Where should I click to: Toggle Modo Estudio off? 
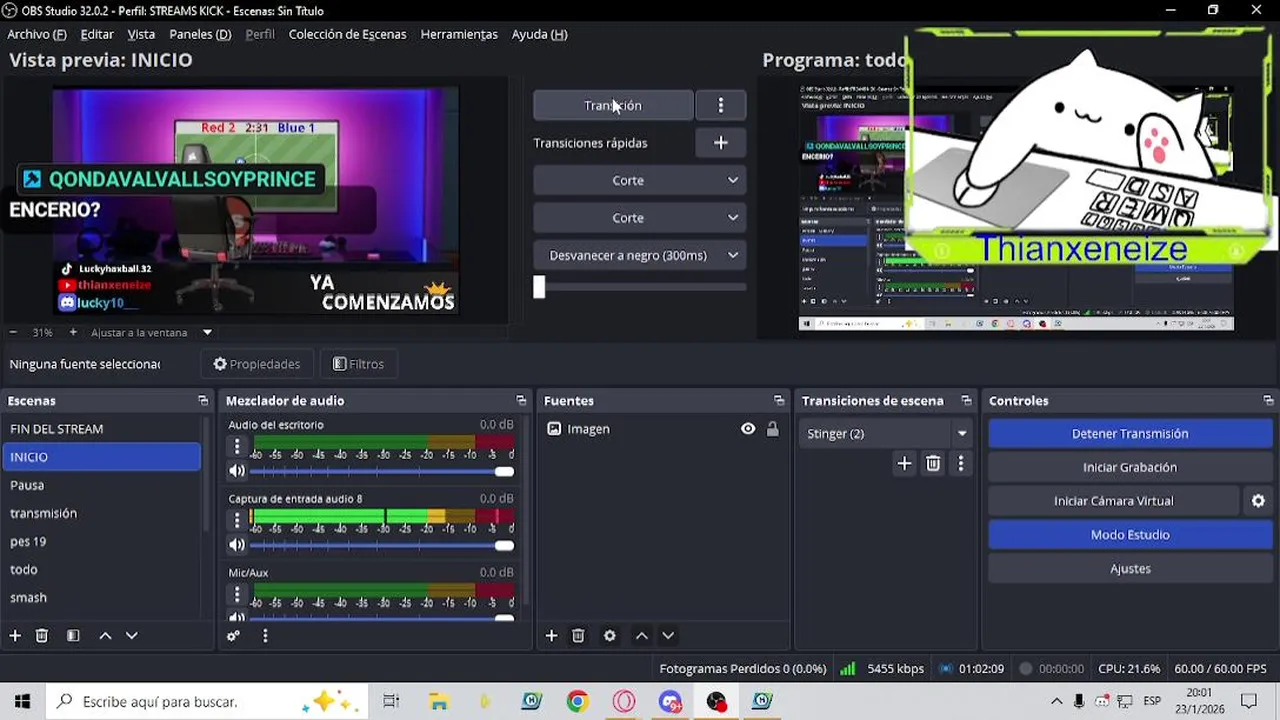tap(1130, 535)
